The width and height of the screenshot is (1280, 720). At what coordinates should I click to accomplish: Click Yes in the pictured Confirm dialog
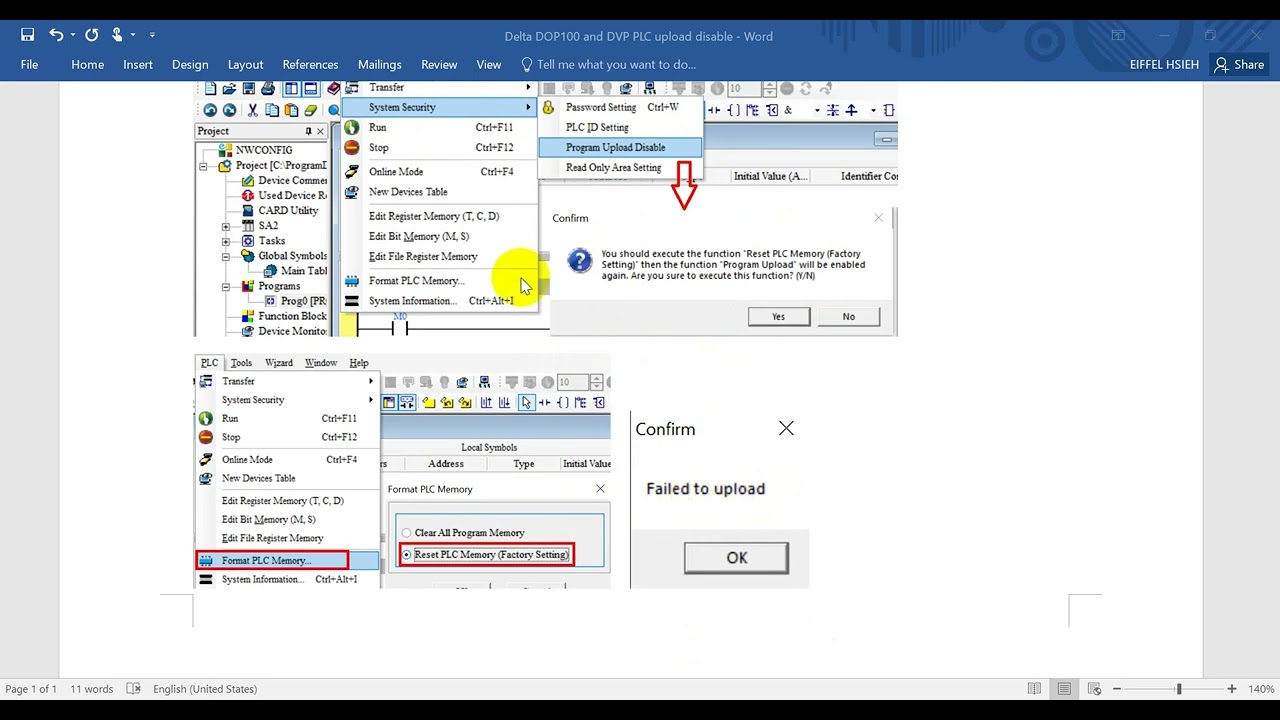[x=778, y=316]
